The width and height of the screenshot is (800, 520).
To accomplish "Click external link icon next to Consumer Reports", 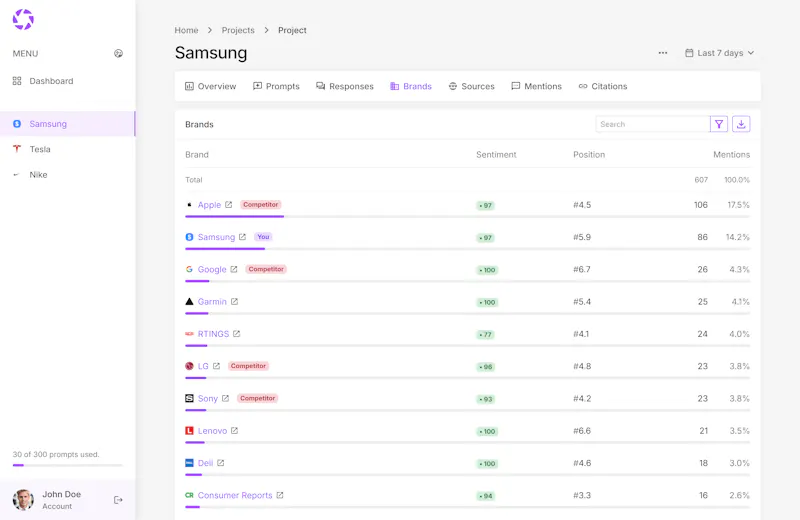I will pos(280,495).
